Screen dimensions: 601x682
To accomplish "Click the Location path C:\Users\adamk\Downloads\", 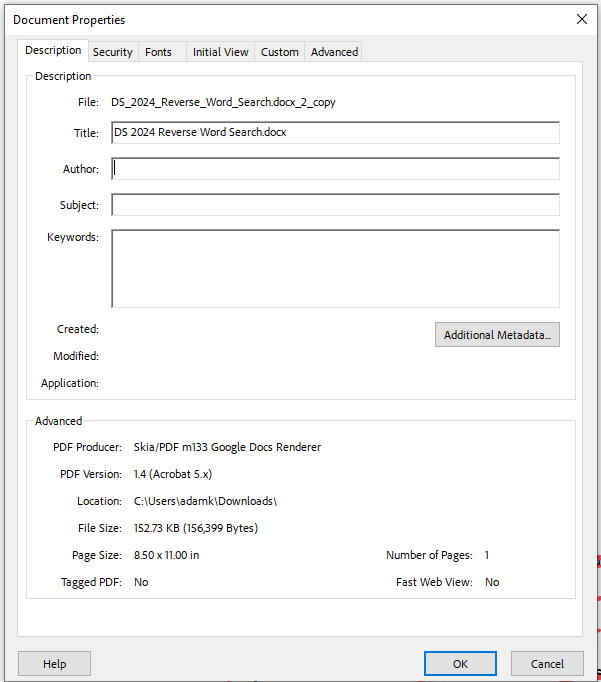I will coord(205,501).
